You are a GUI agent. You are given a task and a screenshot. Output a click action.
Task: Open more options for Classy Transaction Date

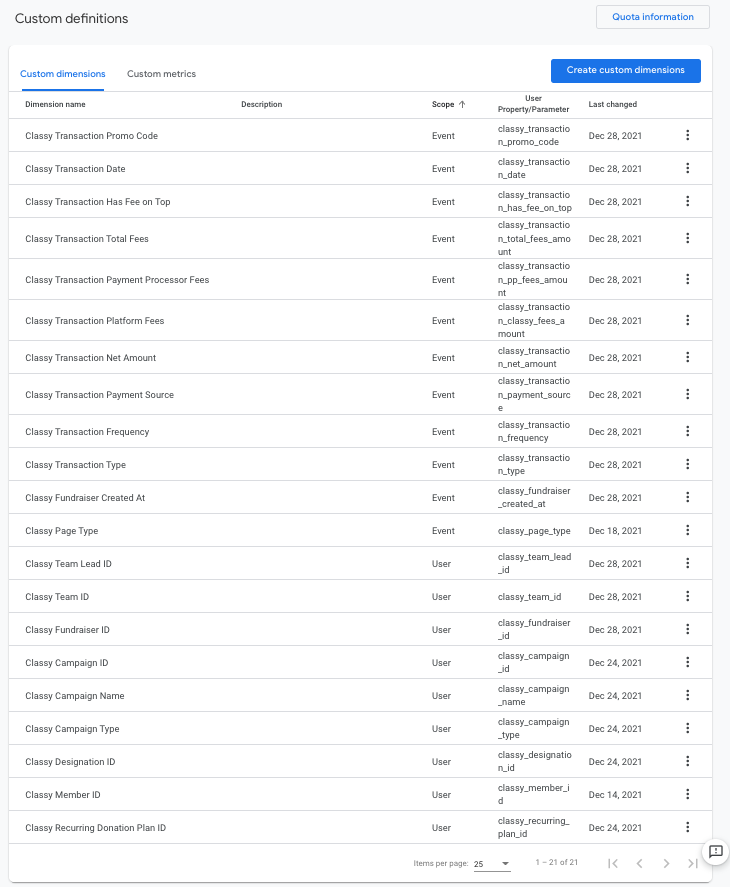688,168
